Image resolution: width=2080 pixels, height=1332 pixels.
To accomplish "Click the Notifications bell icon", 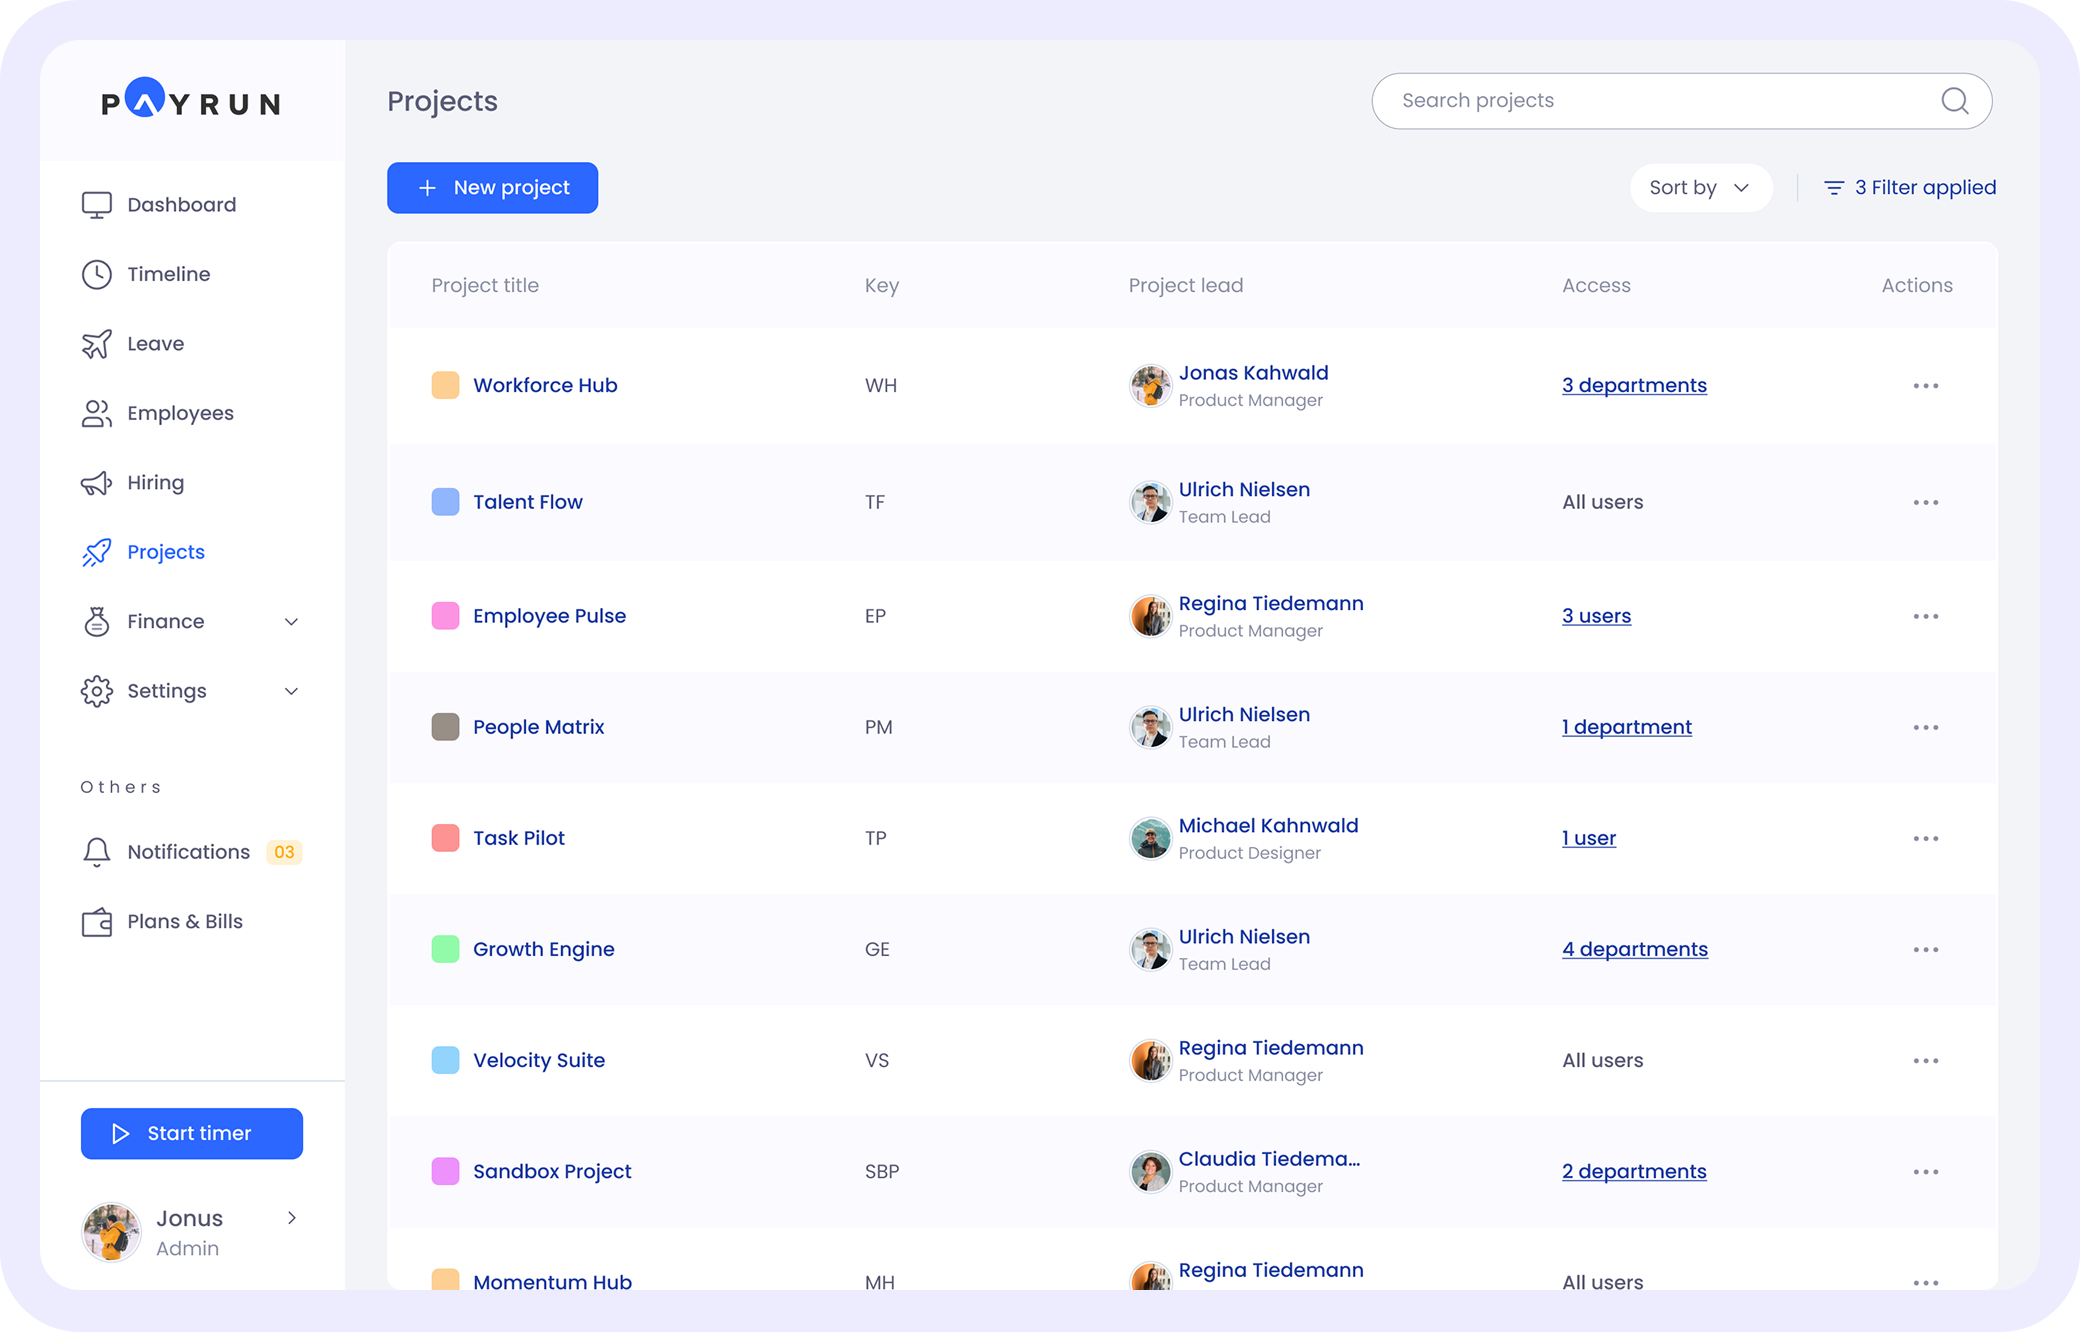I will (x=96, y=851).
